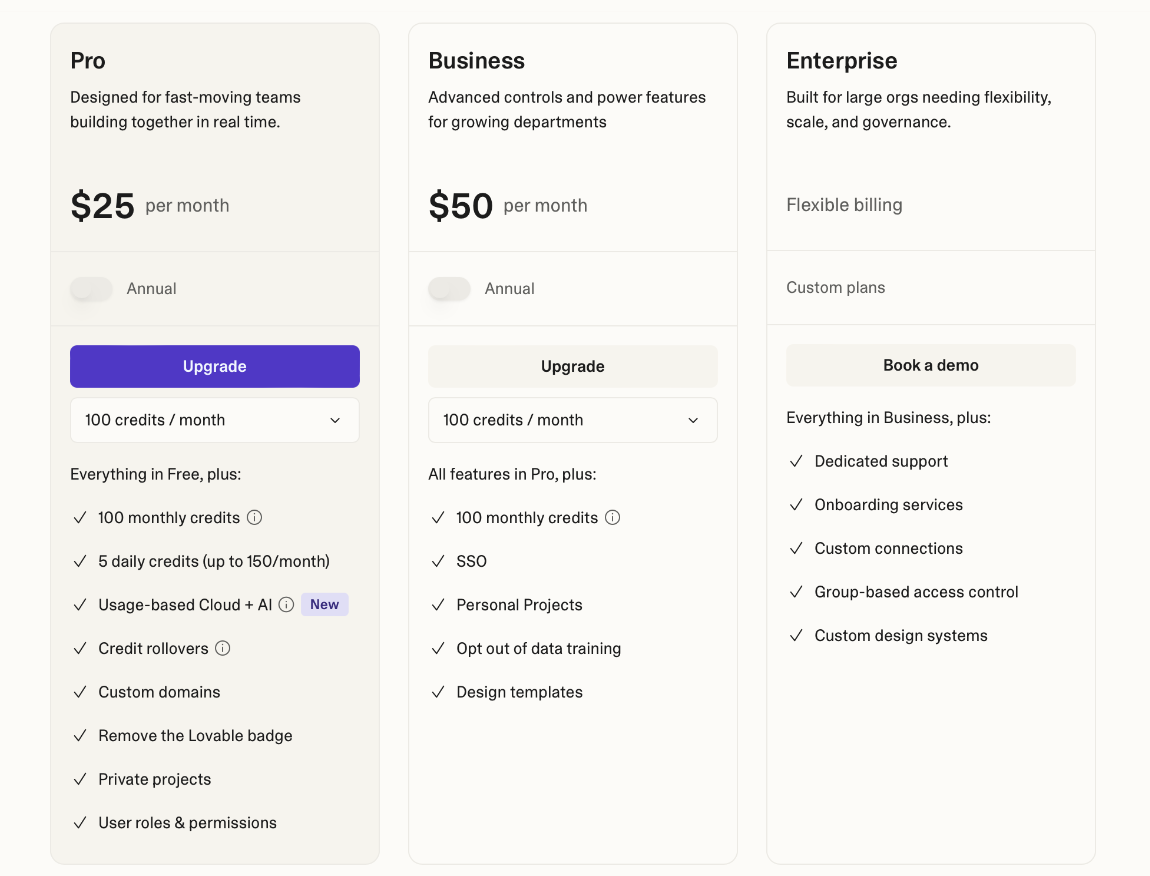Screen dimensions: 1150x876
Task: Click checkmark next to SSO feature
Action: (x=438, y=561)
